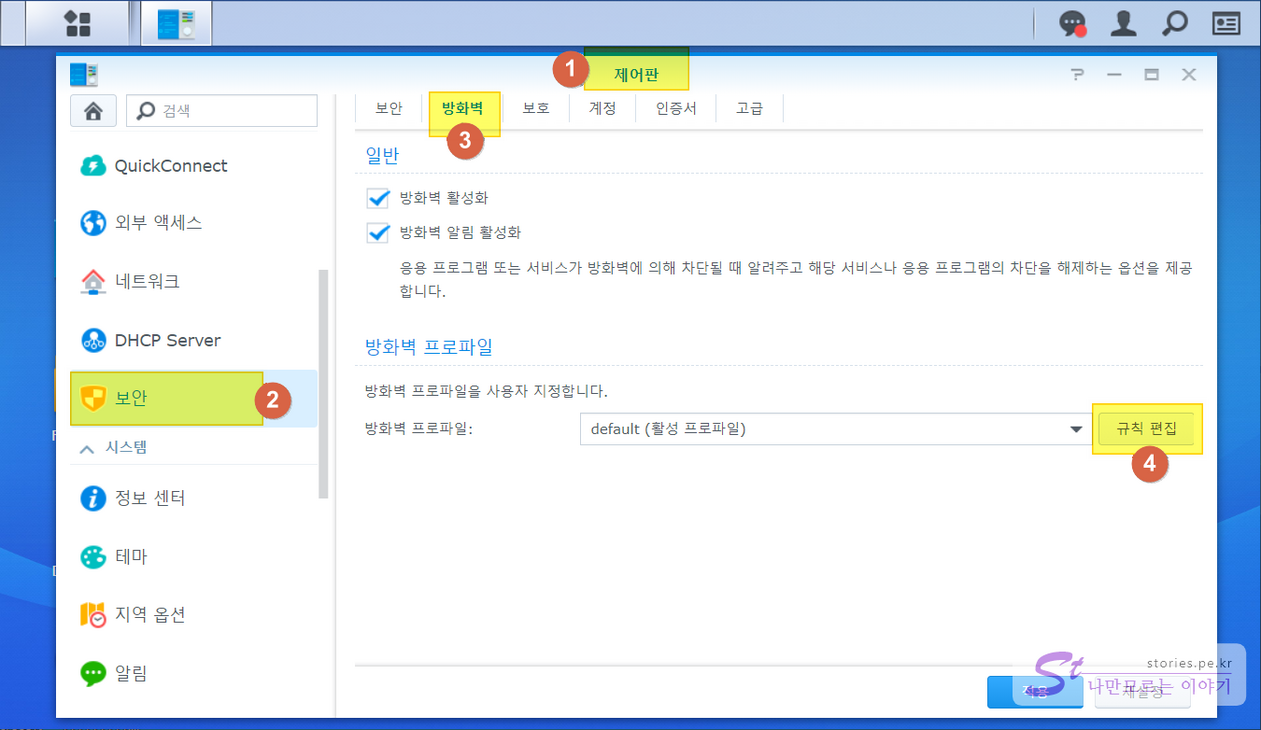Click the magnifier search icon in taskbar
The width and height of the screenshot is (1261, 730).
click(x=1175, y=23)
